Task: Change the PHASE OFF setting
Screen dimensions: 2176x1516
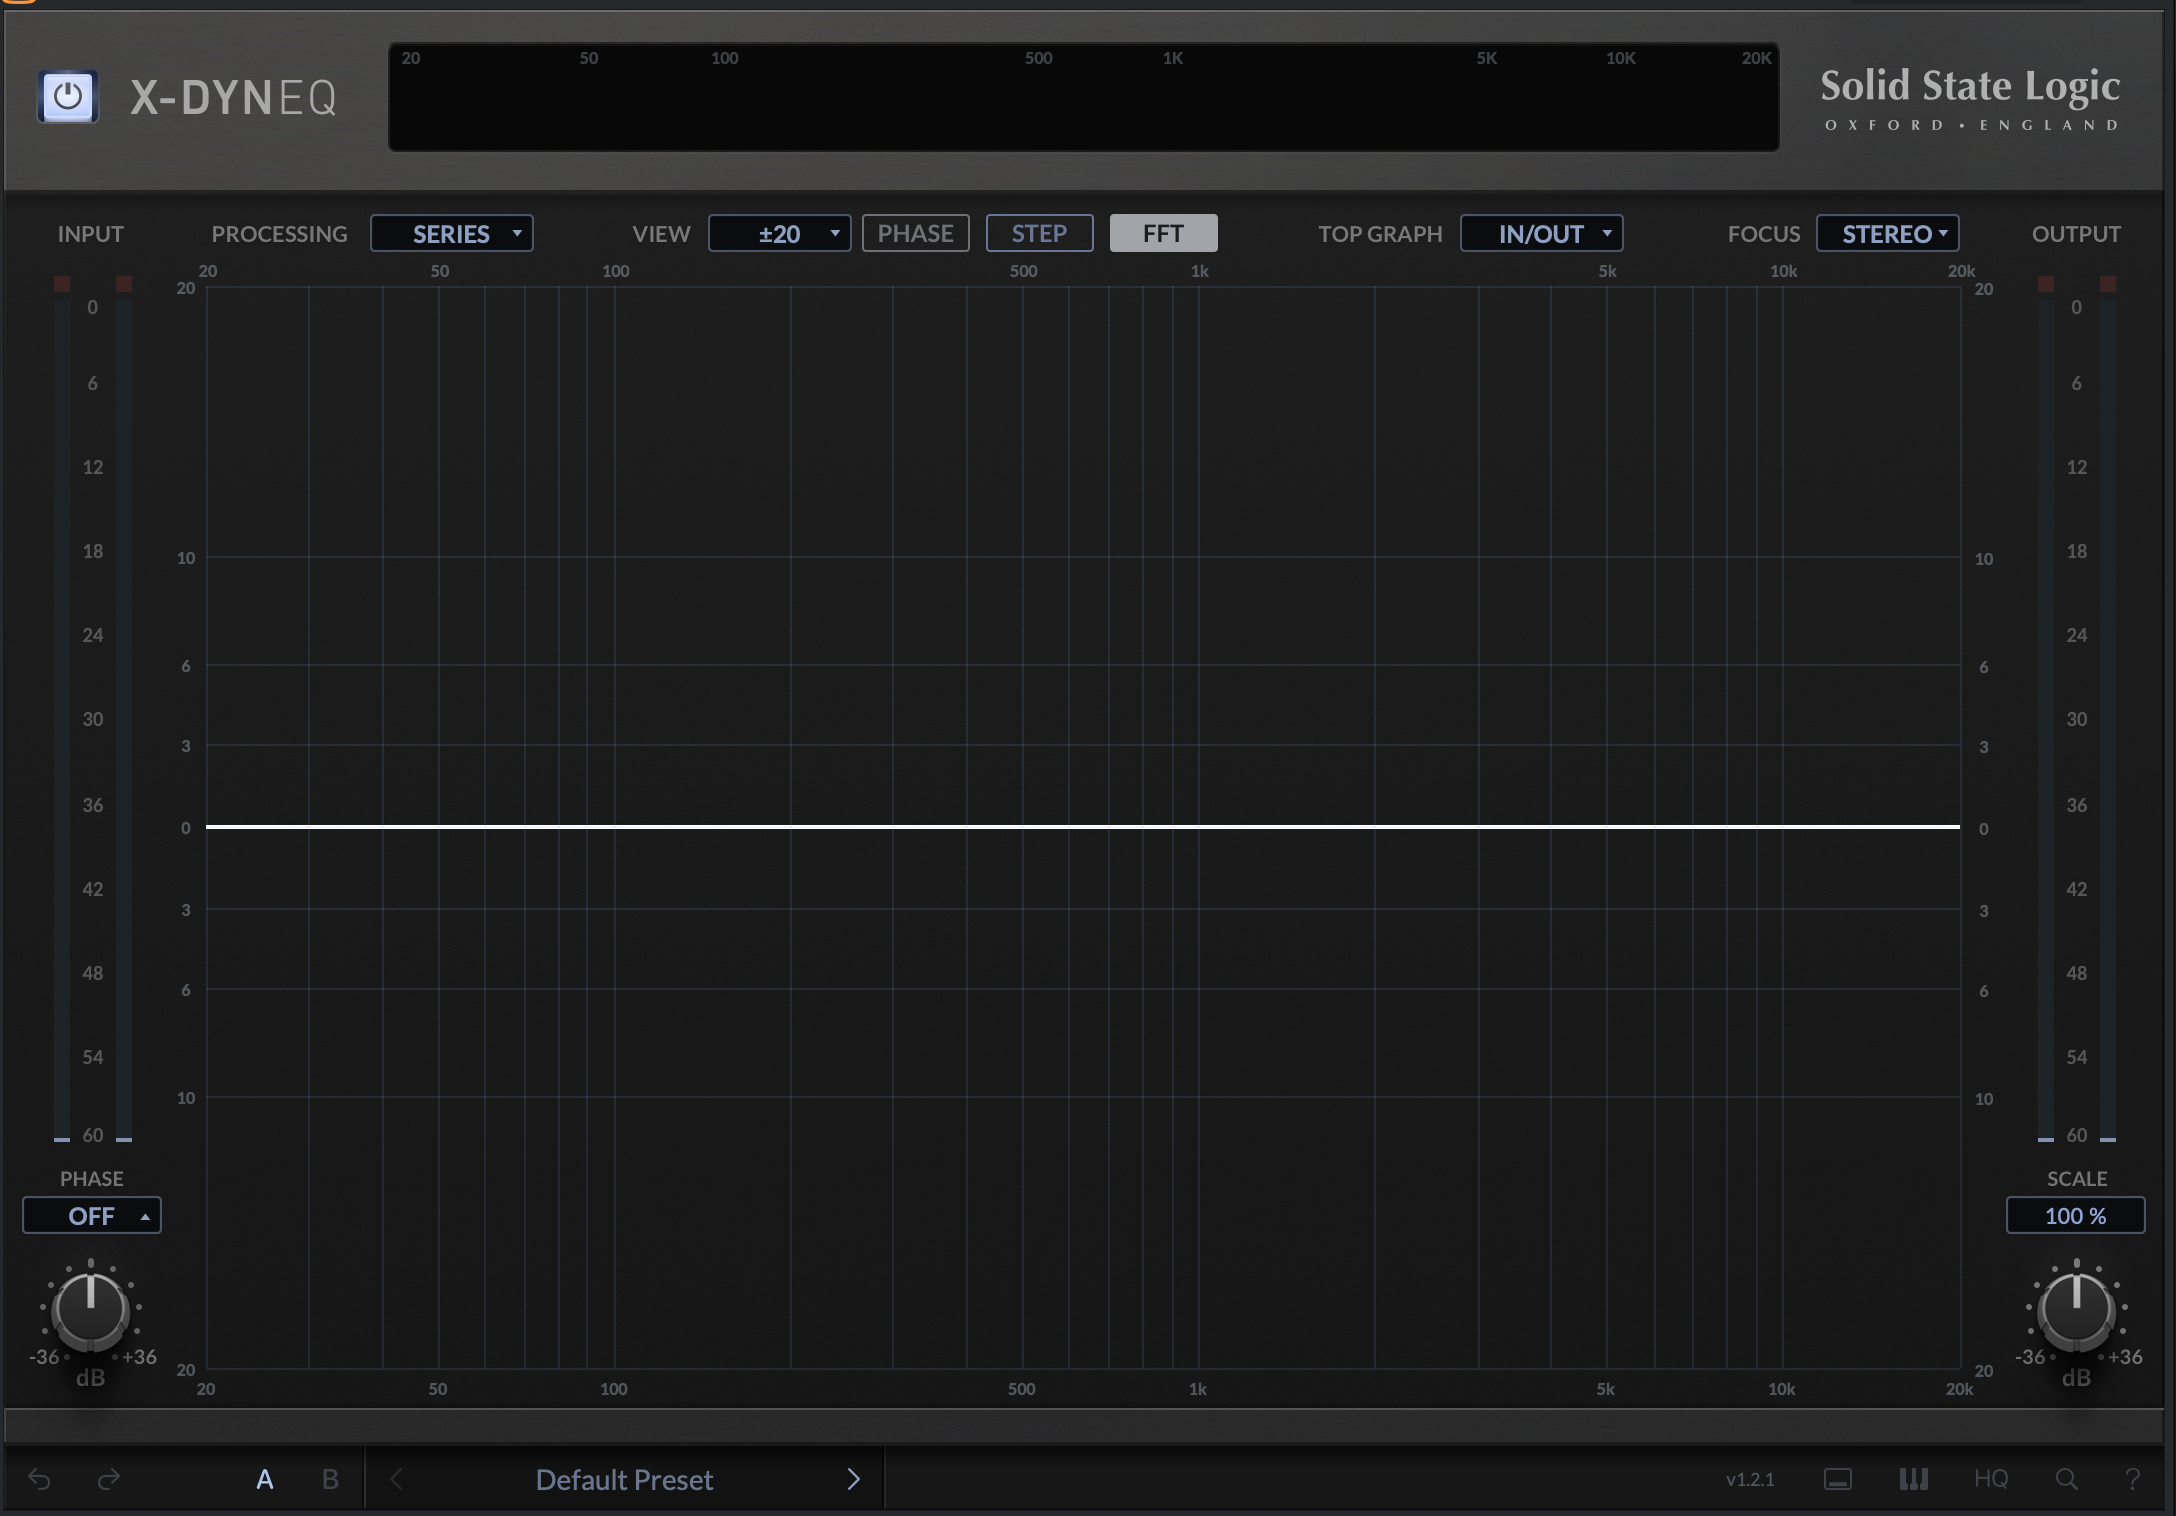Action: (91, 1215)
